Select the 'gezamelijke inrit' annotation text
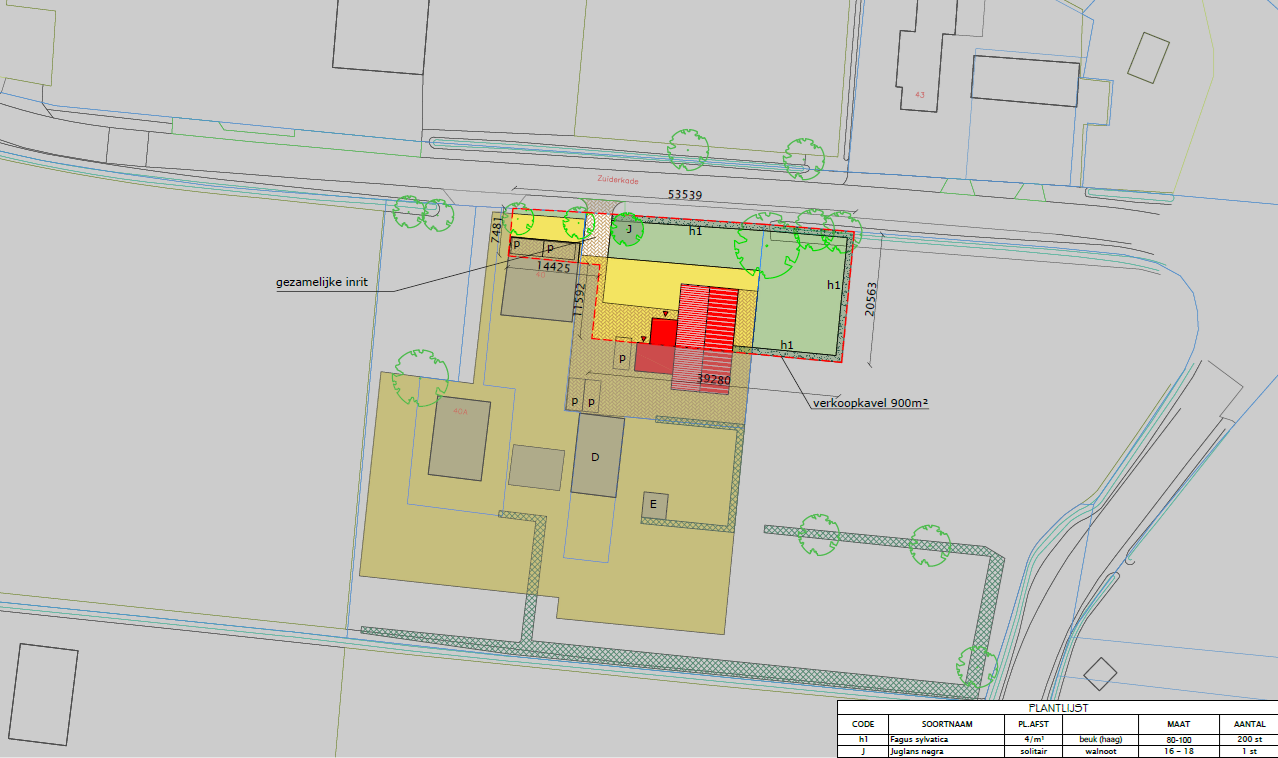 click(x=322, y=282)
